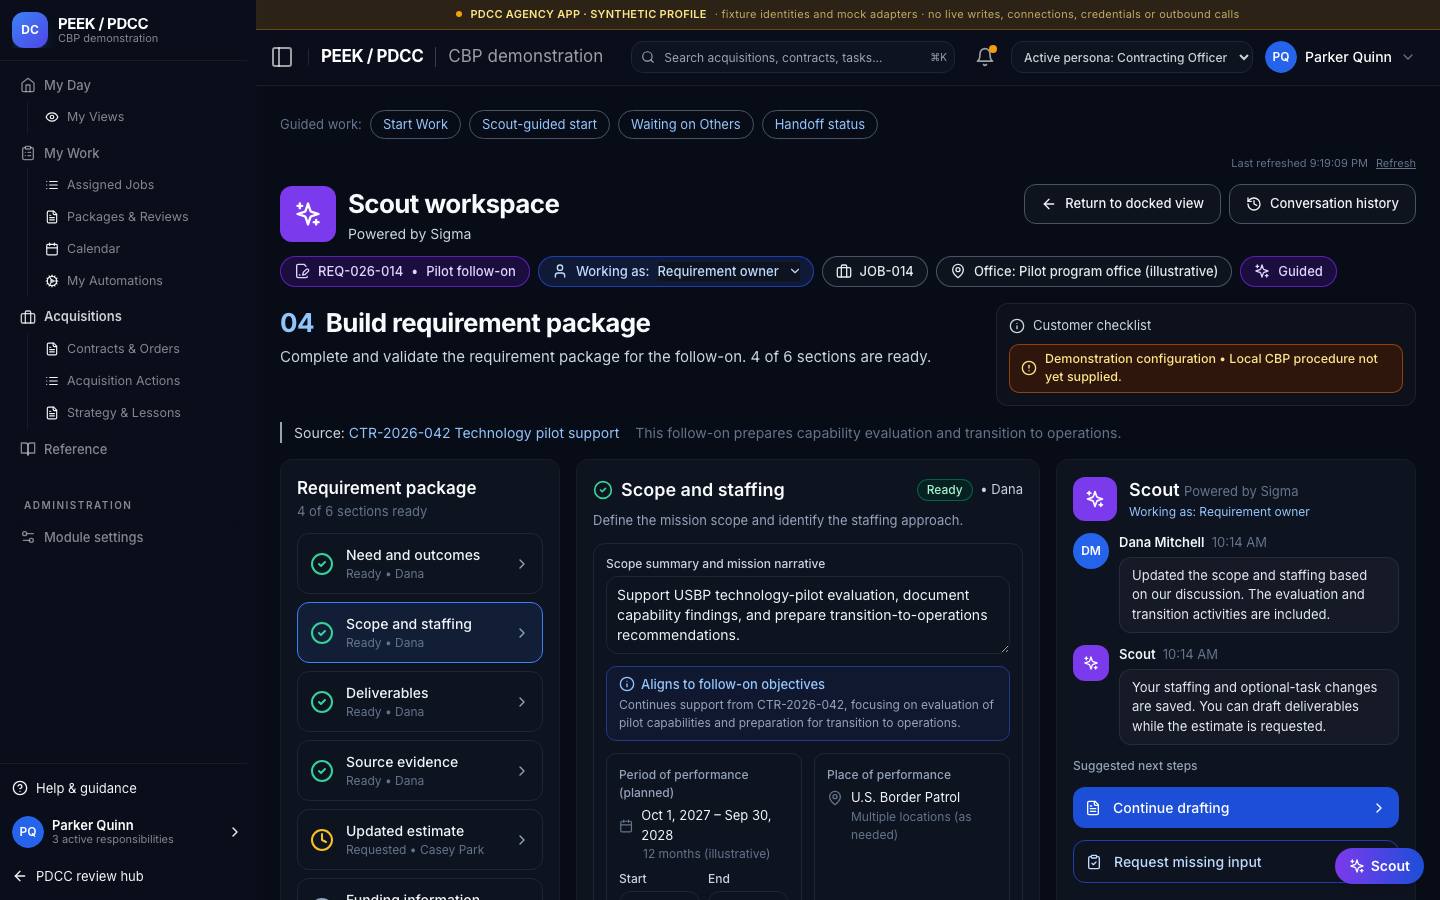This screenshot has height=900, width=1440.
Task: Return to PDCC review hub
Action: 78,877
